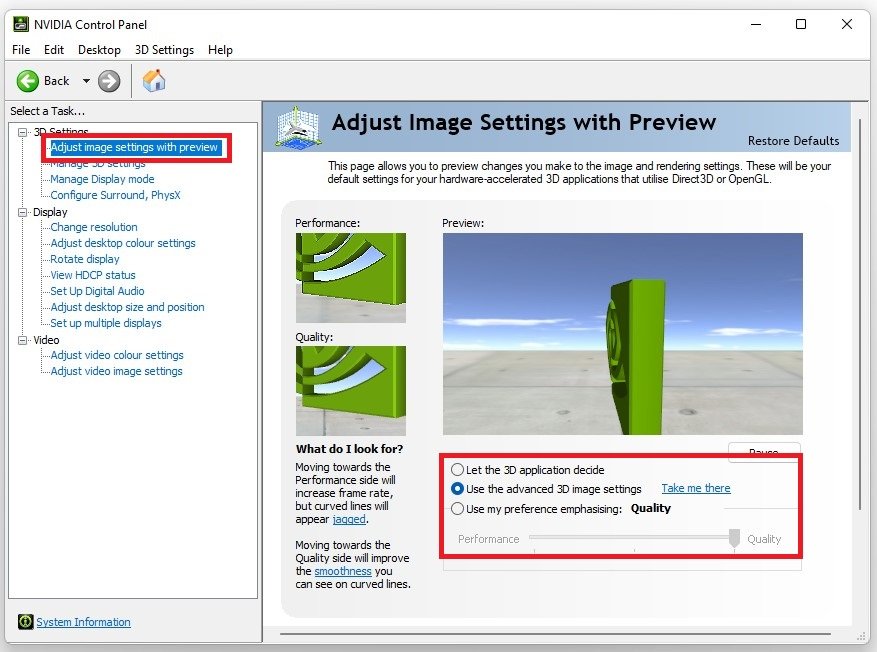Select Change resolution in task tree
Image resolution: width=877 pixels, height=652 pixels.
click(94, 227)
